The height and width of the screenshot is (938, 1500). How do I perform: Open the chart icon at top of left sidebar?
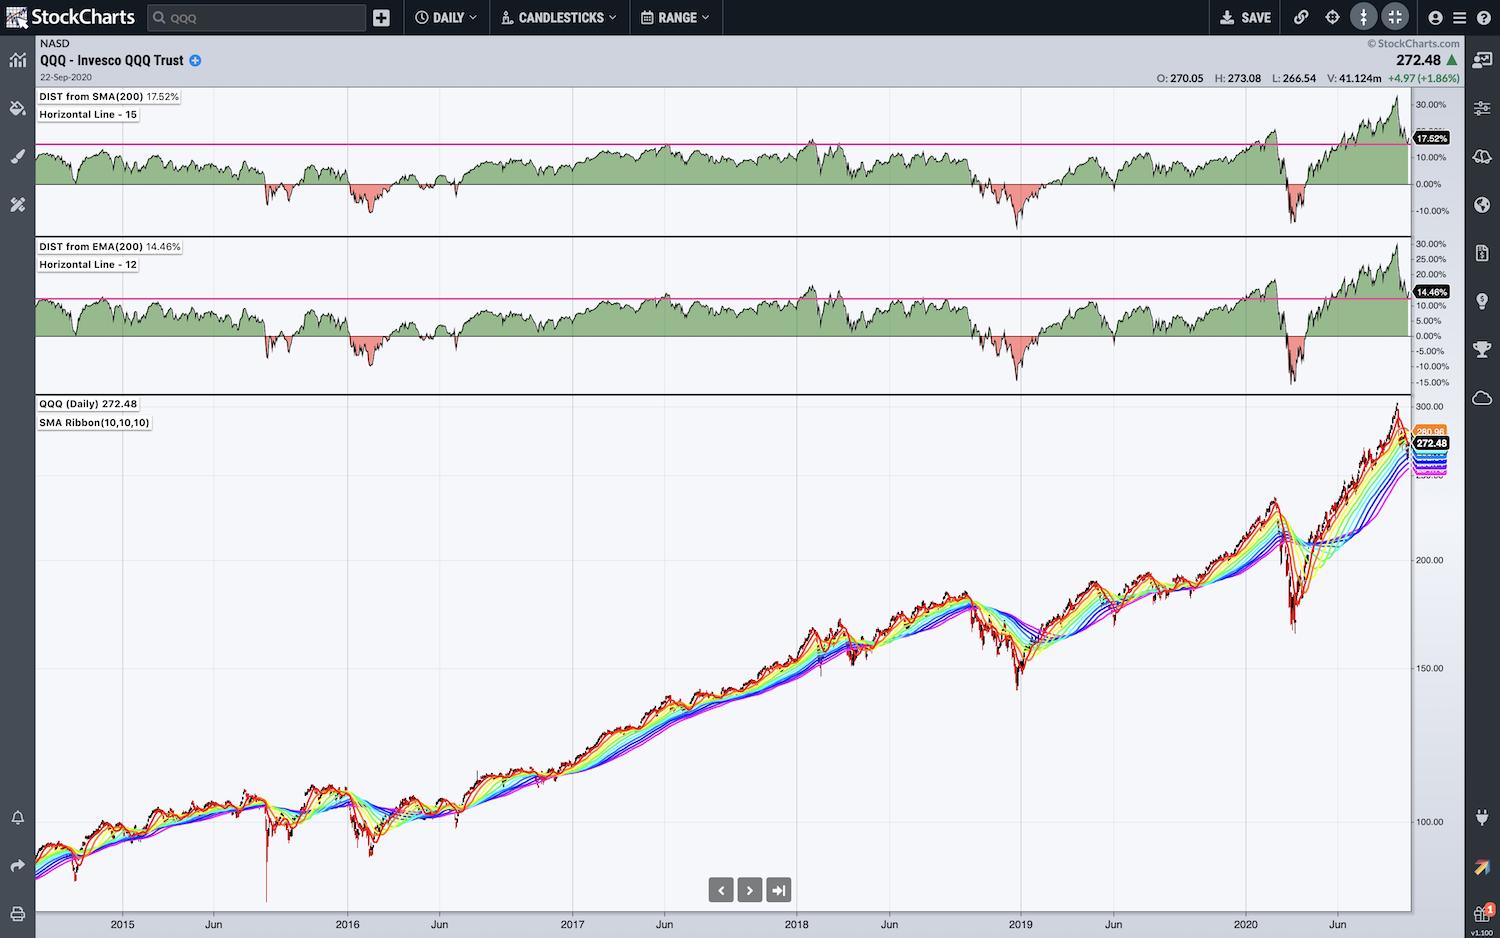click(x=17, y=60)
